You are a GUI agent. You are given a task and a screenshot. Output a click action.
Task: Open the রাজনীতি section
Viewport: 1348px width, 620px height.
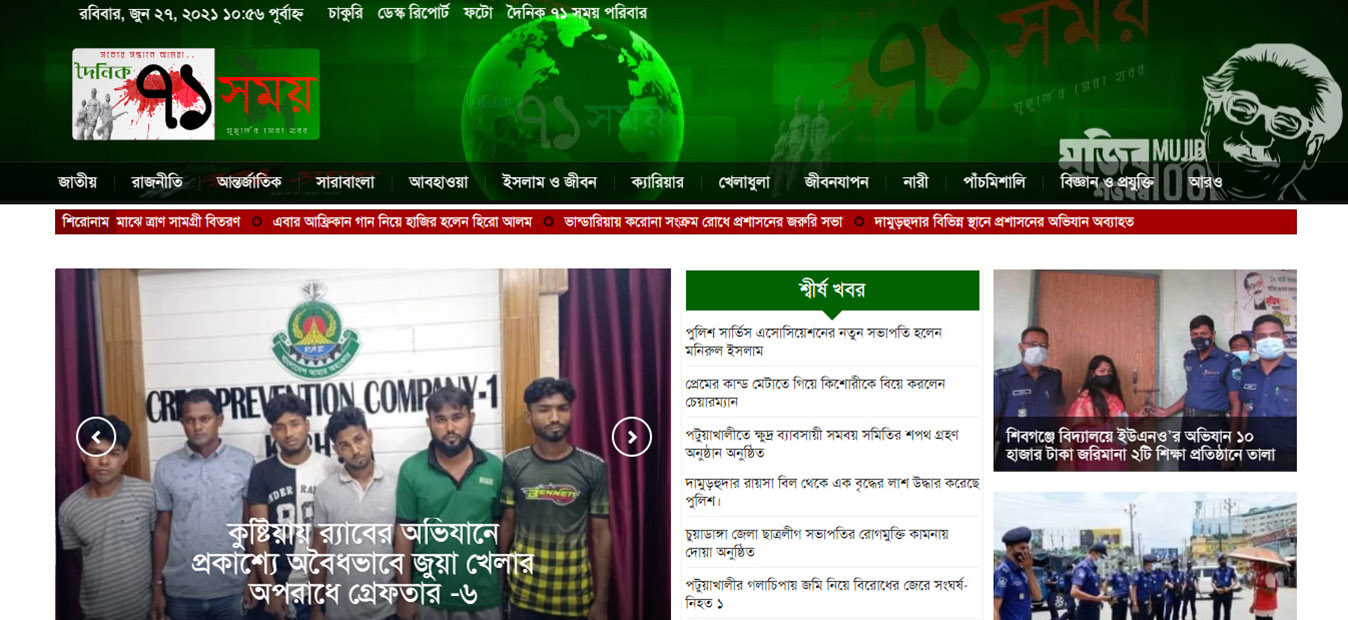pyautogui.click(x=157, y=182)
